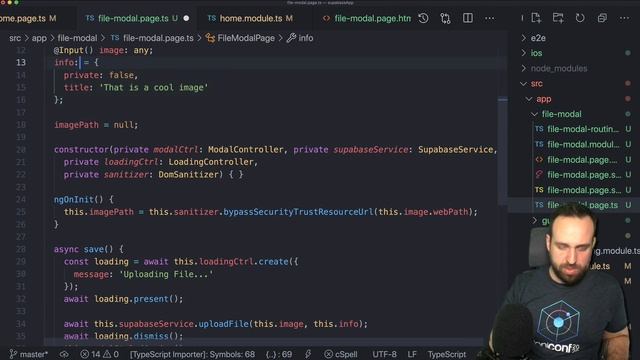Switch to the home.page.ts tab
This screenshot has width=640, height=360.
(28, 18)
